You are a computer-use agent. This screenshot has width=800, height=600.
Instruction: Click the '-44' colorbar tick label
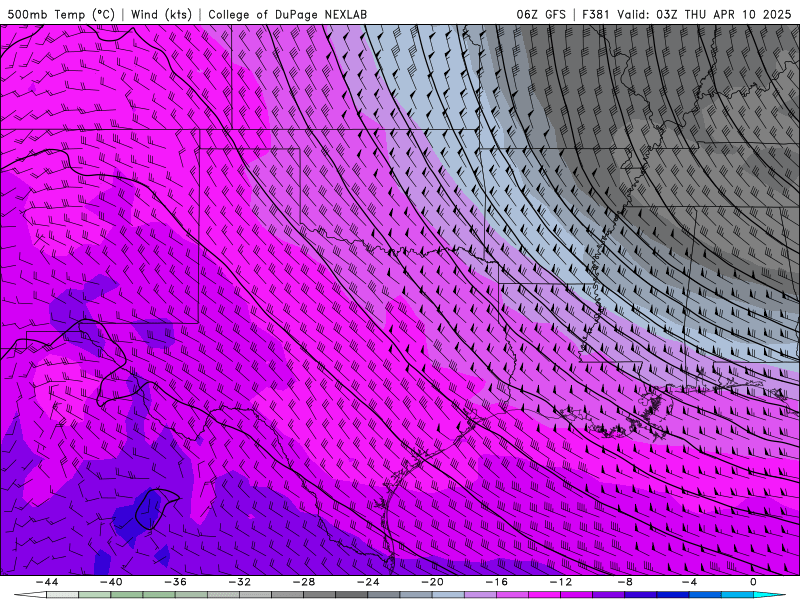[x=47, y=582]
